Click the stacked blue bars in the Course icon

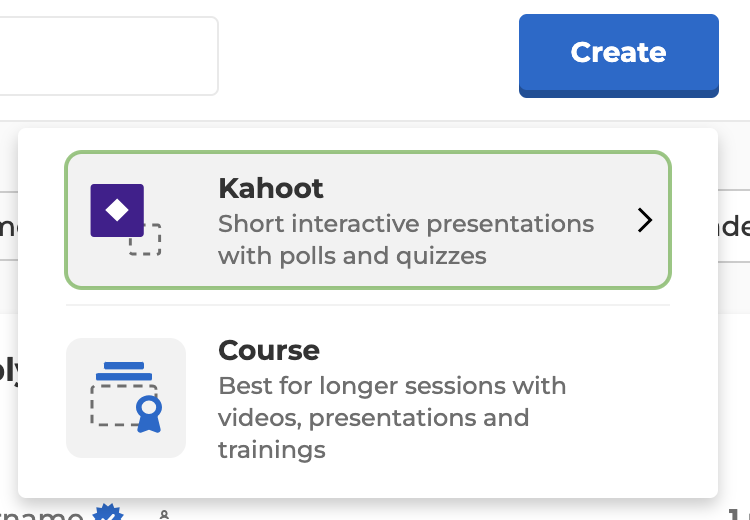(124, 371)
